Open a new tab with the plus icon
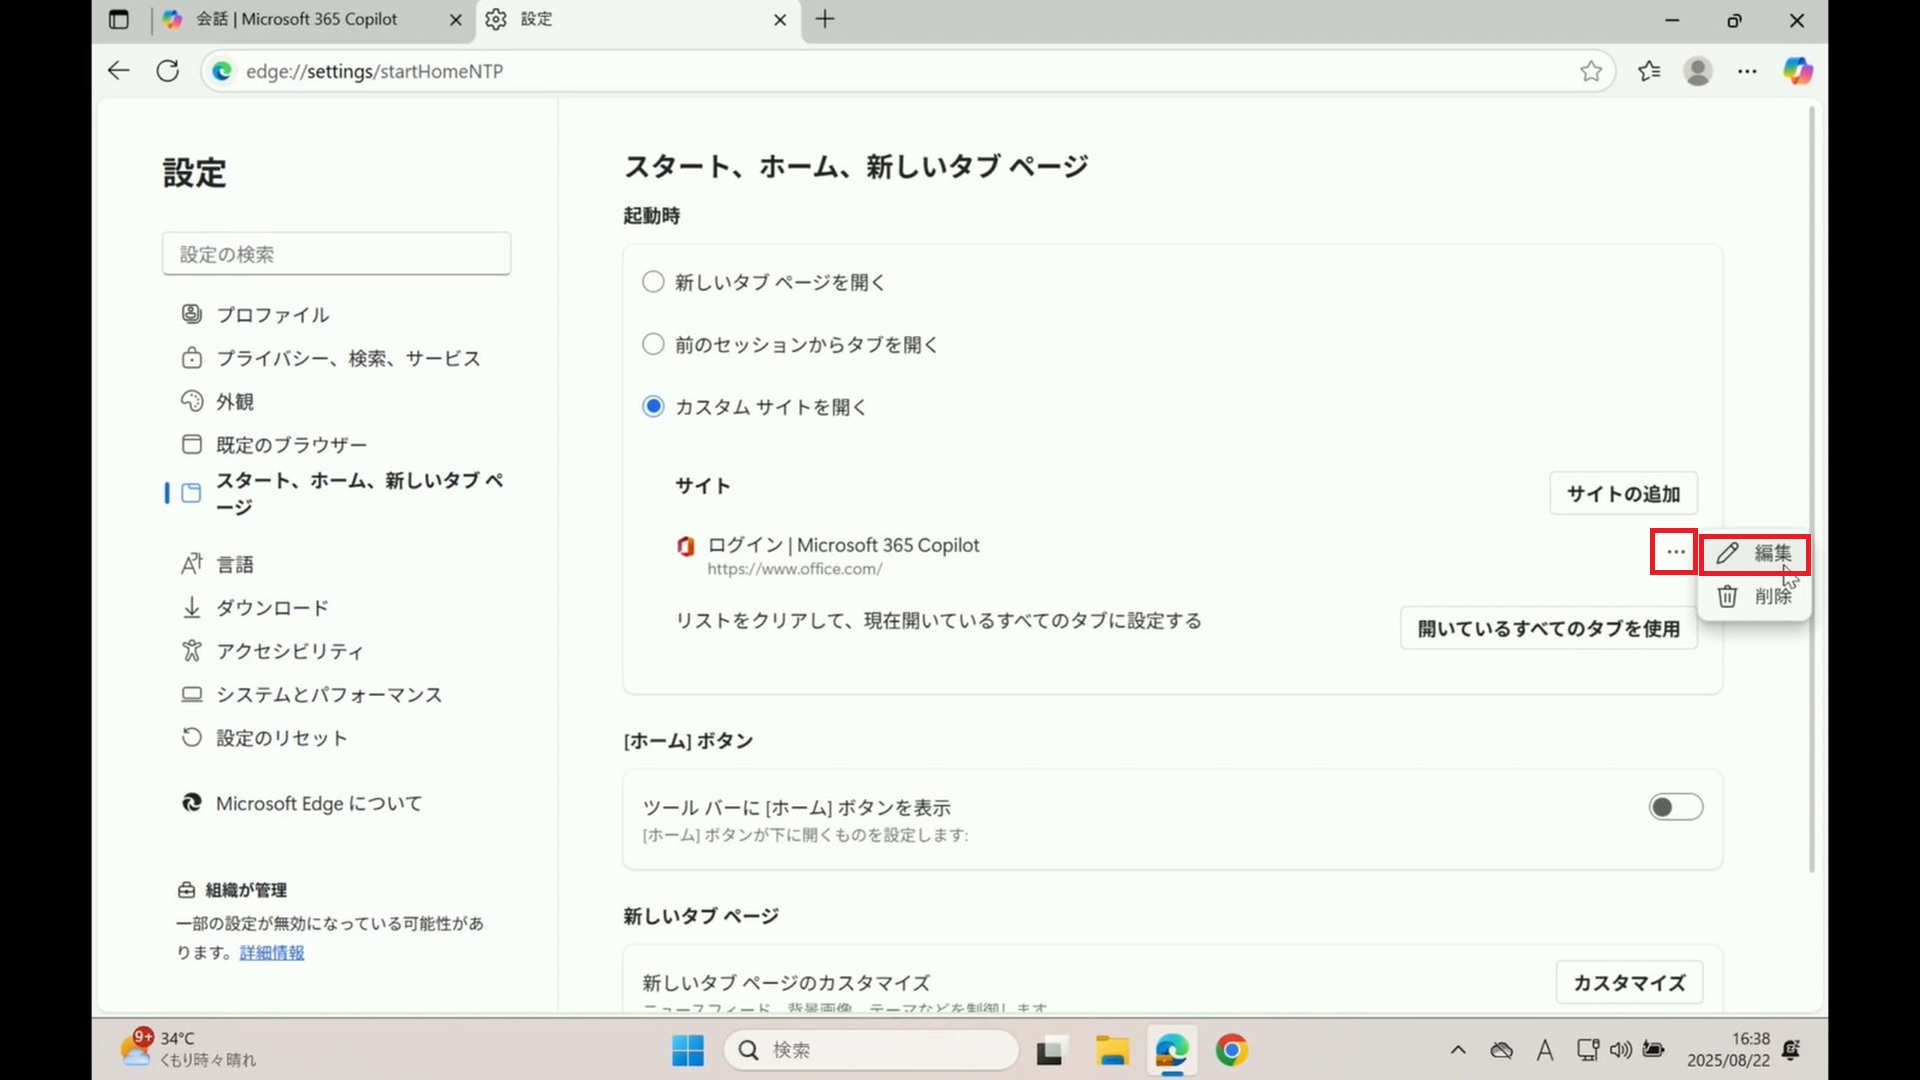 point(825,19)
